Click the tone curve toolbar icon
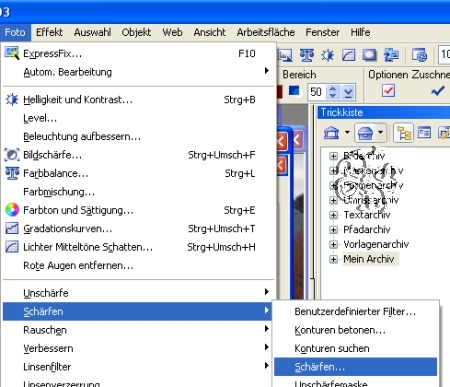The image size is (450, 387). 348,55
